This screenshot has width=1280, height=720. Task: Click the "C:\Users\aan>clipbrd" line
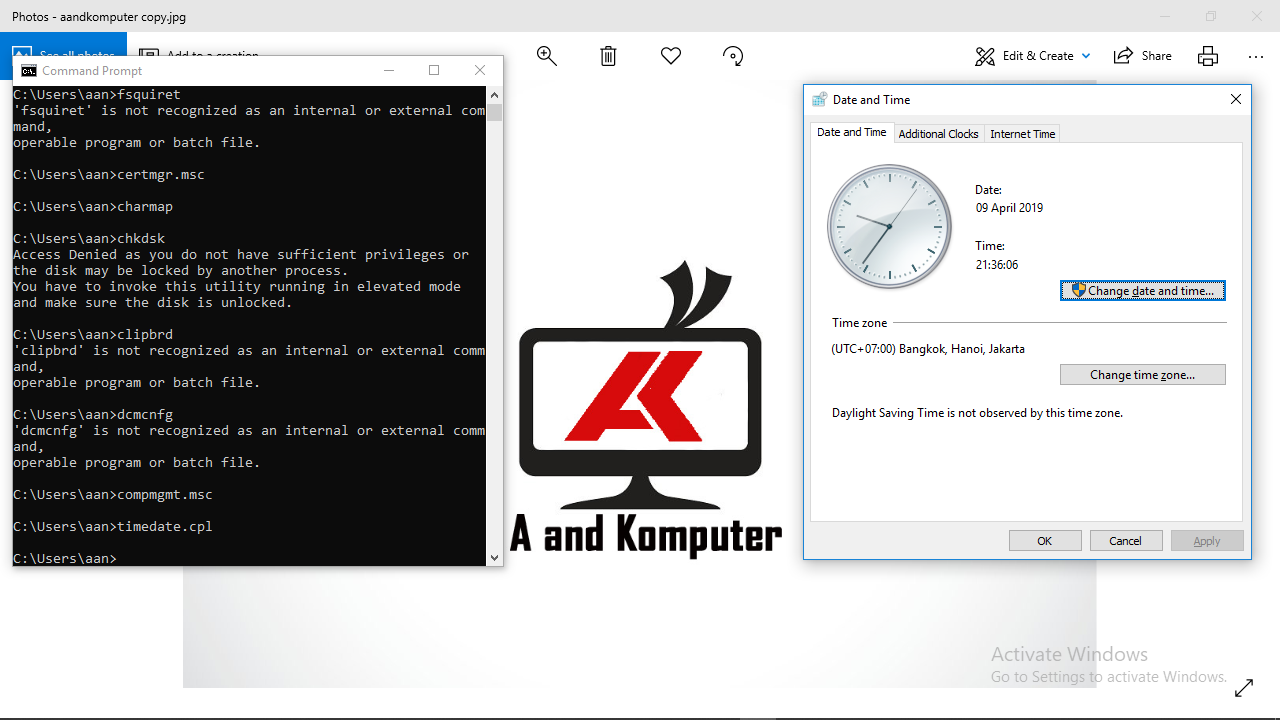[x=93, y=334]
